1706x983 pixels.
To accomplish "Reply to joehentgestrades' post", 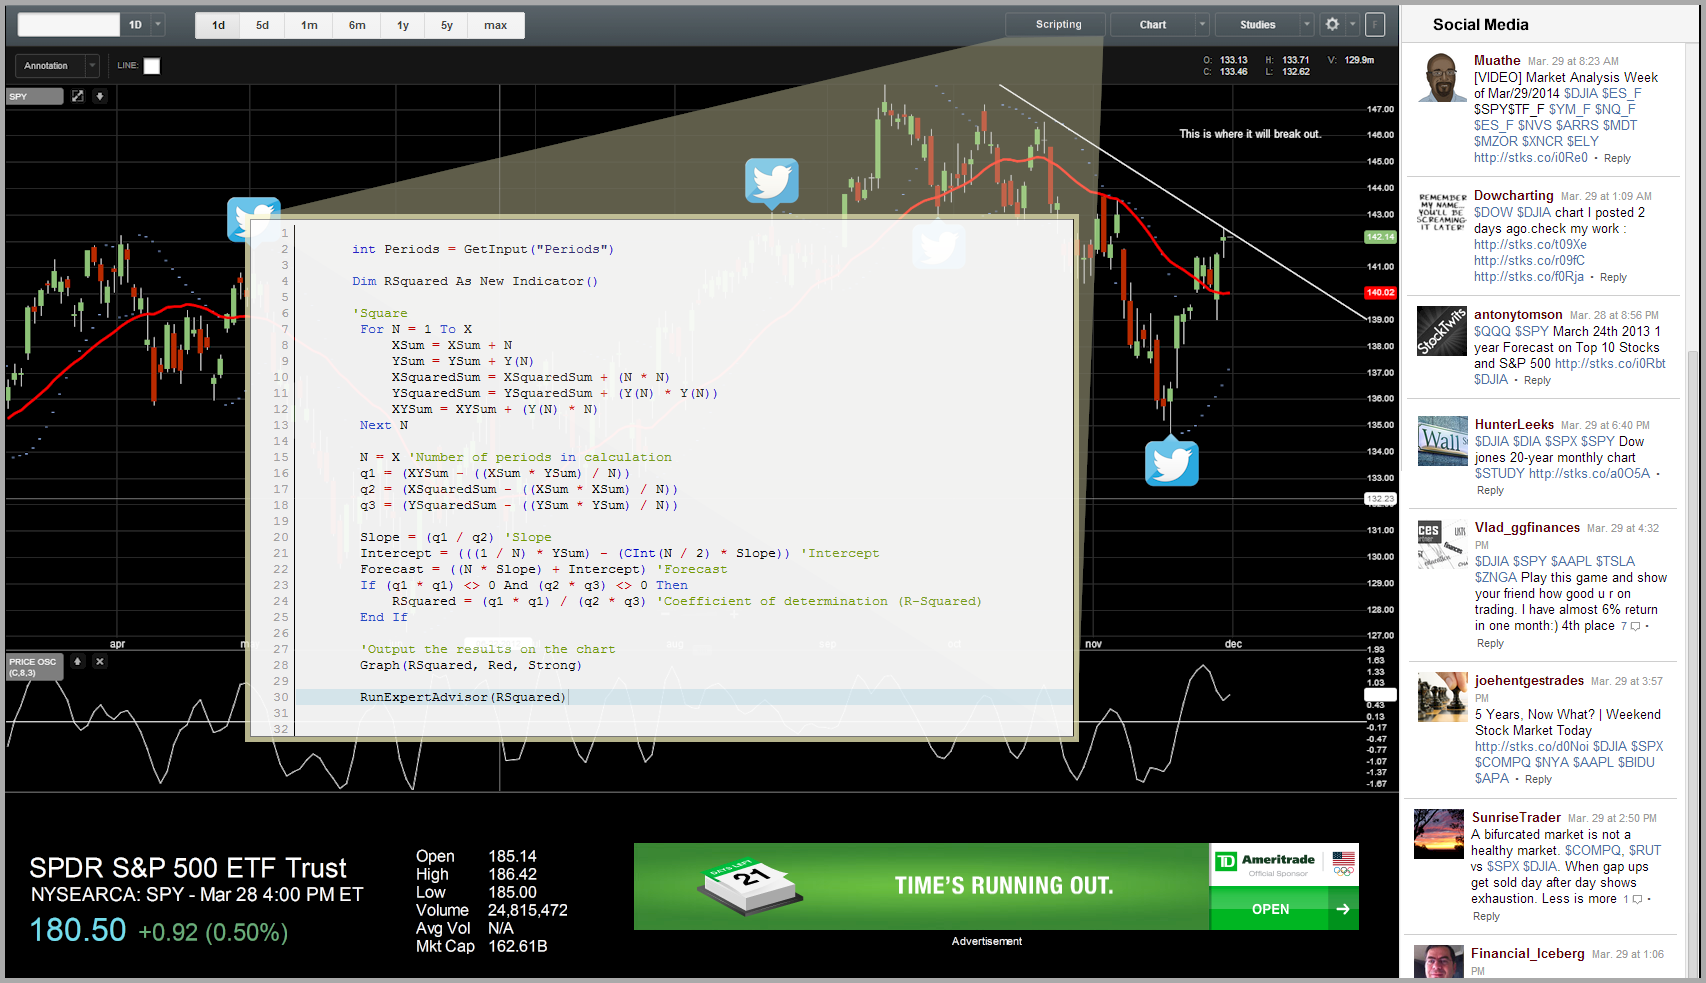I will tap(1538, 779).
